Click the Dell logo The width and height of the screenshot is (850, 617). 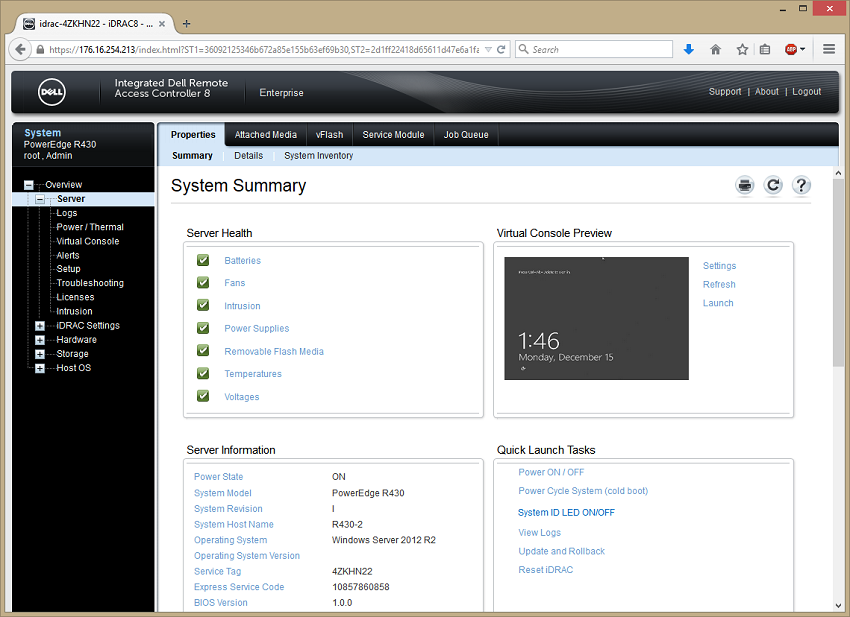51,92
